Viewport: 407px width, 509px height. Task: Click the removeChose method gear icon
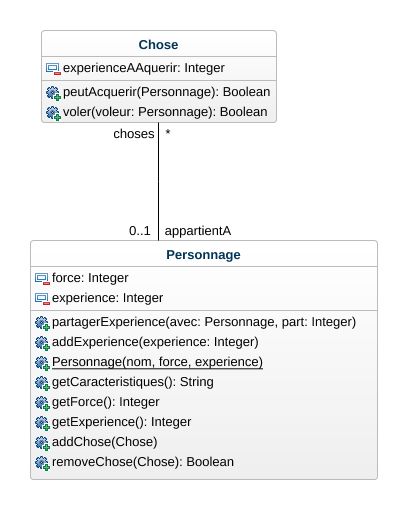coord(42,463)
